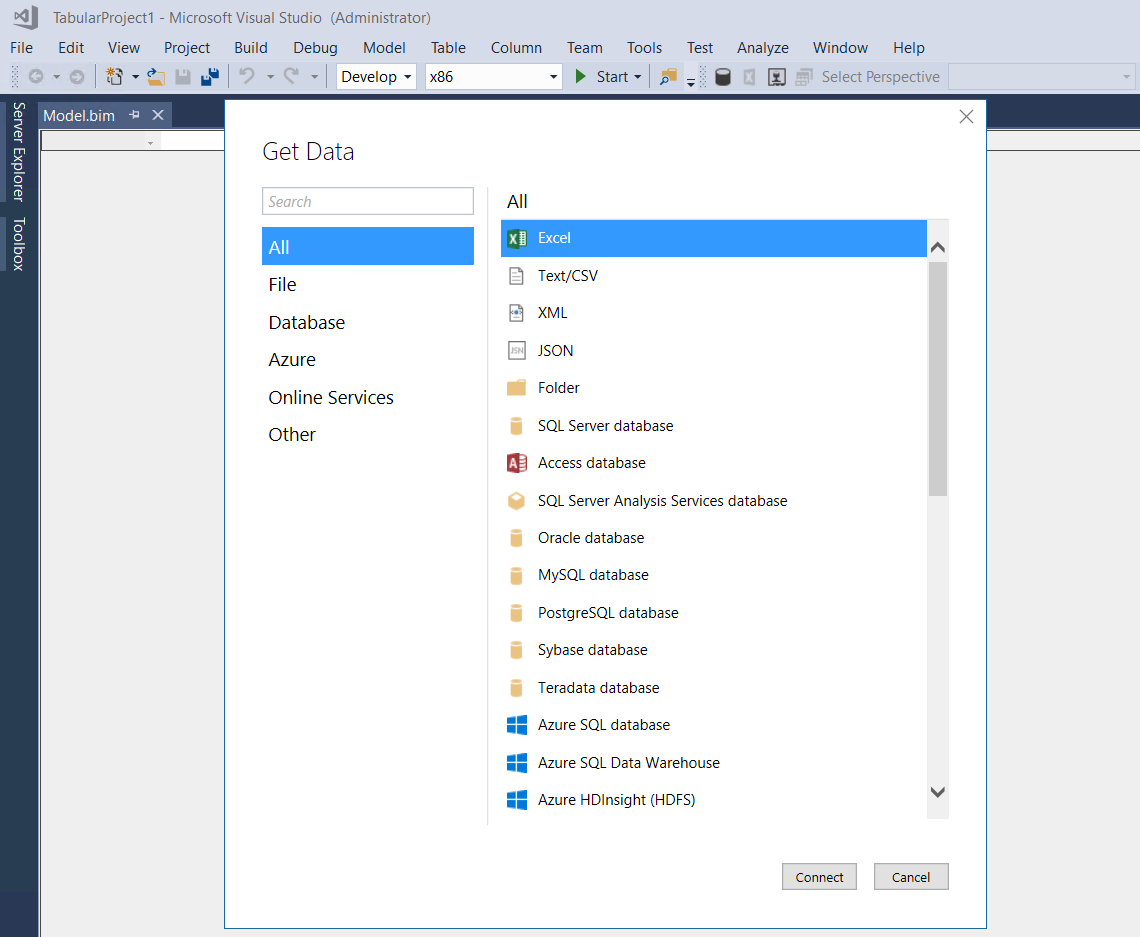
Task: Show the Online Services category
Action: tap(368, 397)
